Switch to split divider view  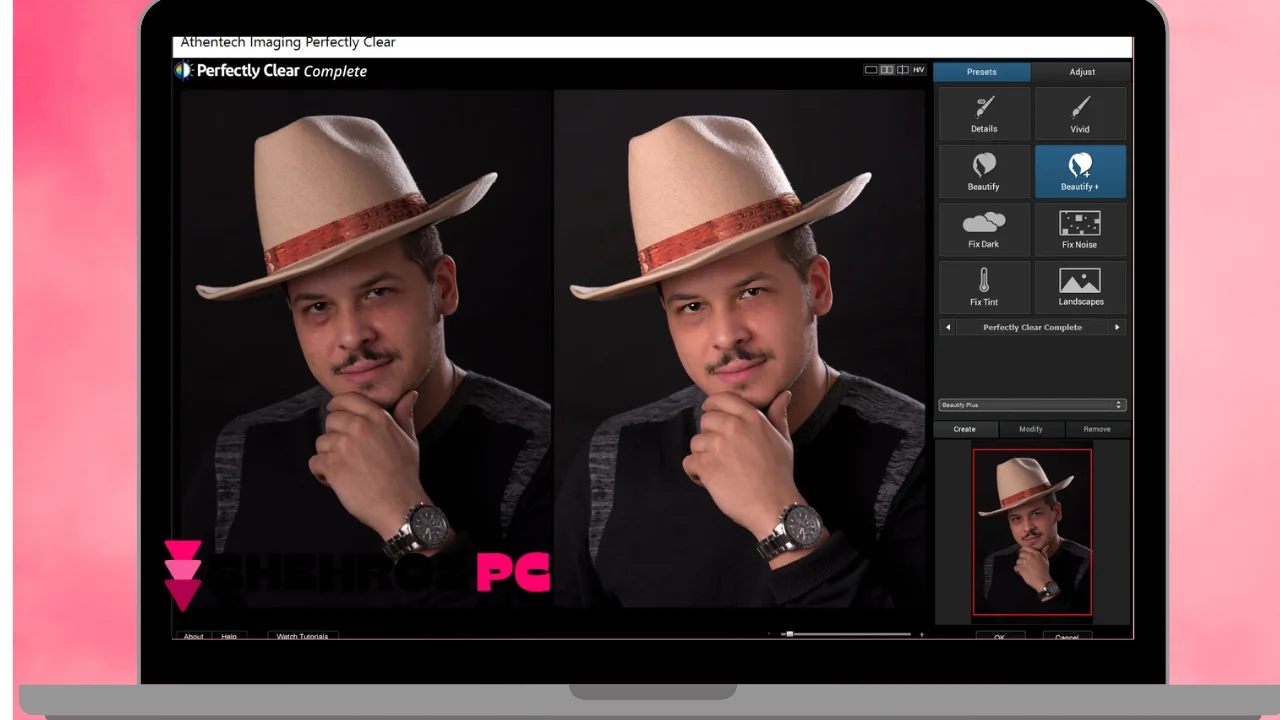pos(903,70)
